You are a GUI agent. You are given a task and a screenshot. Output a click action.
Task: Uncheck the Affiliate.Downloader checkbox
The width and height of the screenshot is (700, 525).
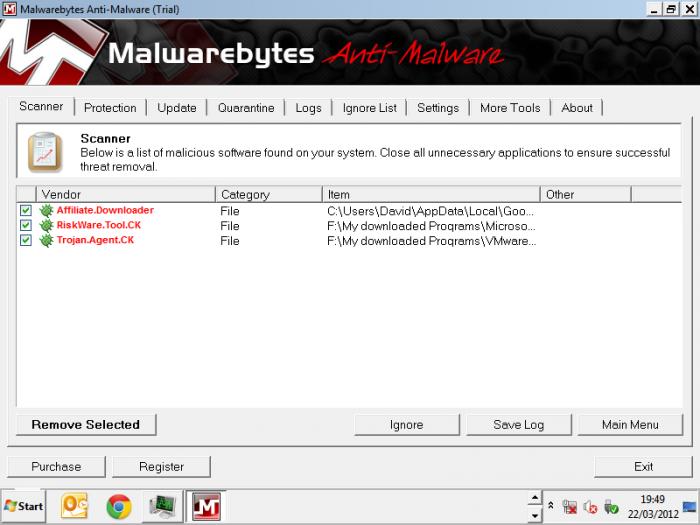(x=25, y=210)
